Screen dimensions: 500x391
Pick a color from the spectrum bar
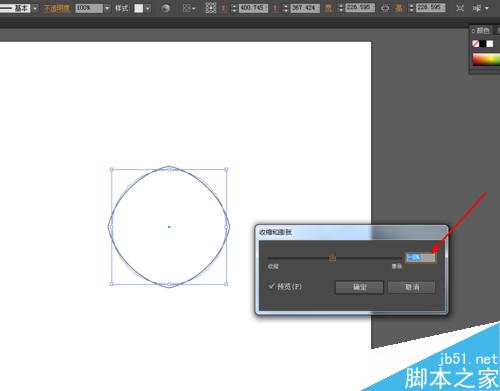pyautogui.click(x=486, y=60)
